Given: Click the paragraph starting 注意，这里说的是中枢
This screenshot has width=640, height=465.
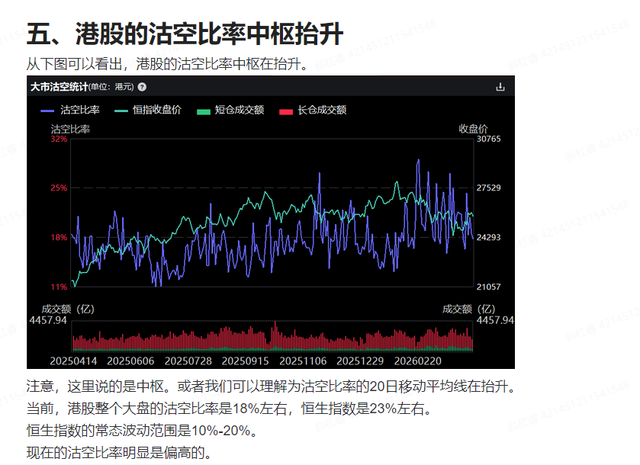Looking at the screenshot, I should click(x=271, y=386).
